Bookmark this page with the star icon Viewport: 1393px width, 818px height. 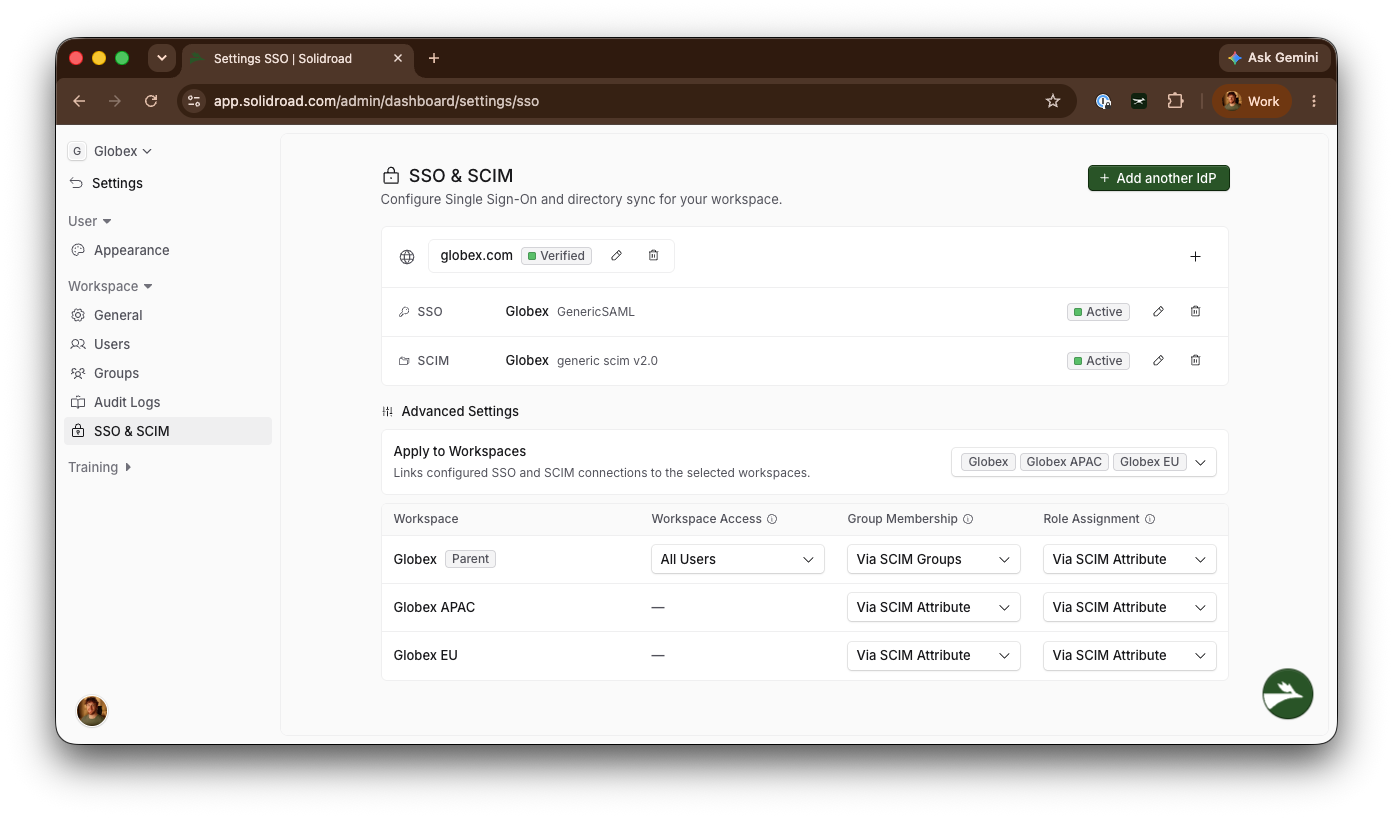click(x=1053, y=101)
